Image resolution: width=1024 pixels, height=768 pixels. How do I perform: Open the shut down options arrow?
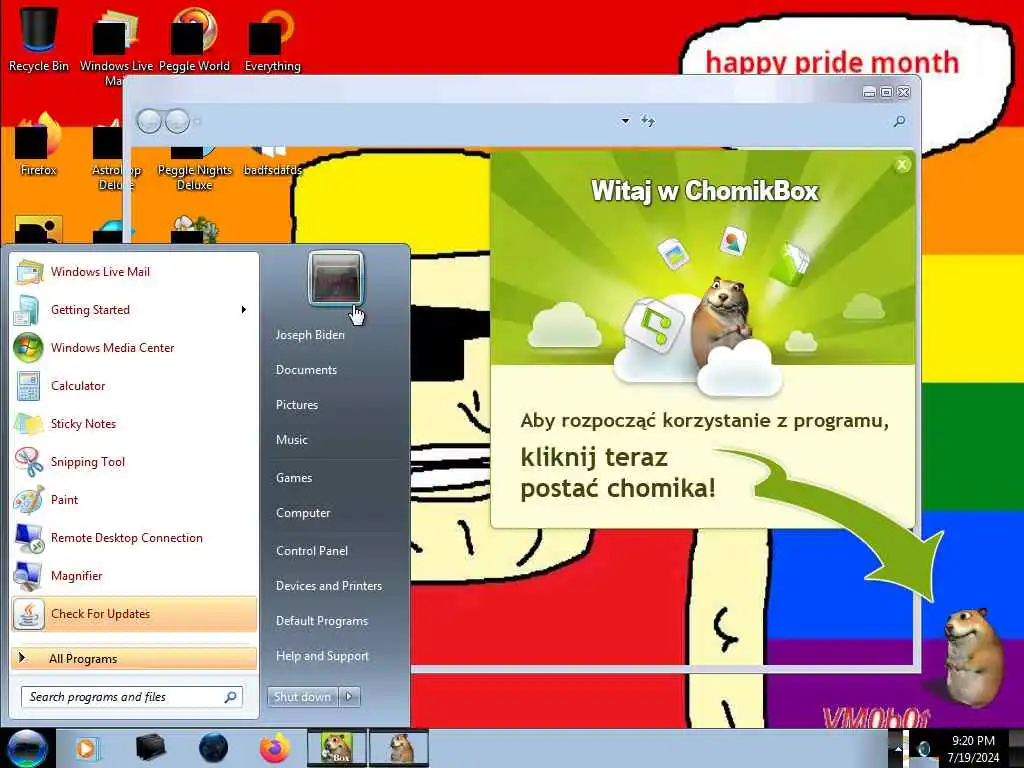click(x=349, y=697)
